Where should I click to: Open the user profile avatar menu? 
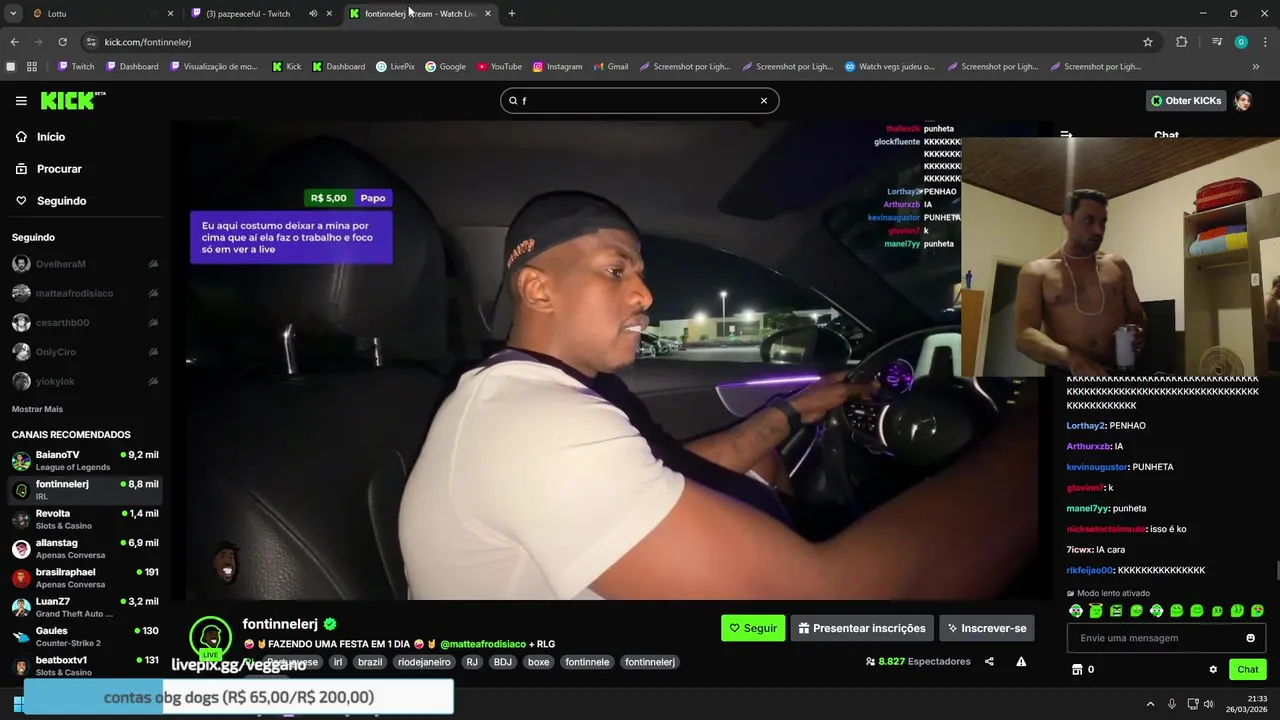click(1243, 101)
